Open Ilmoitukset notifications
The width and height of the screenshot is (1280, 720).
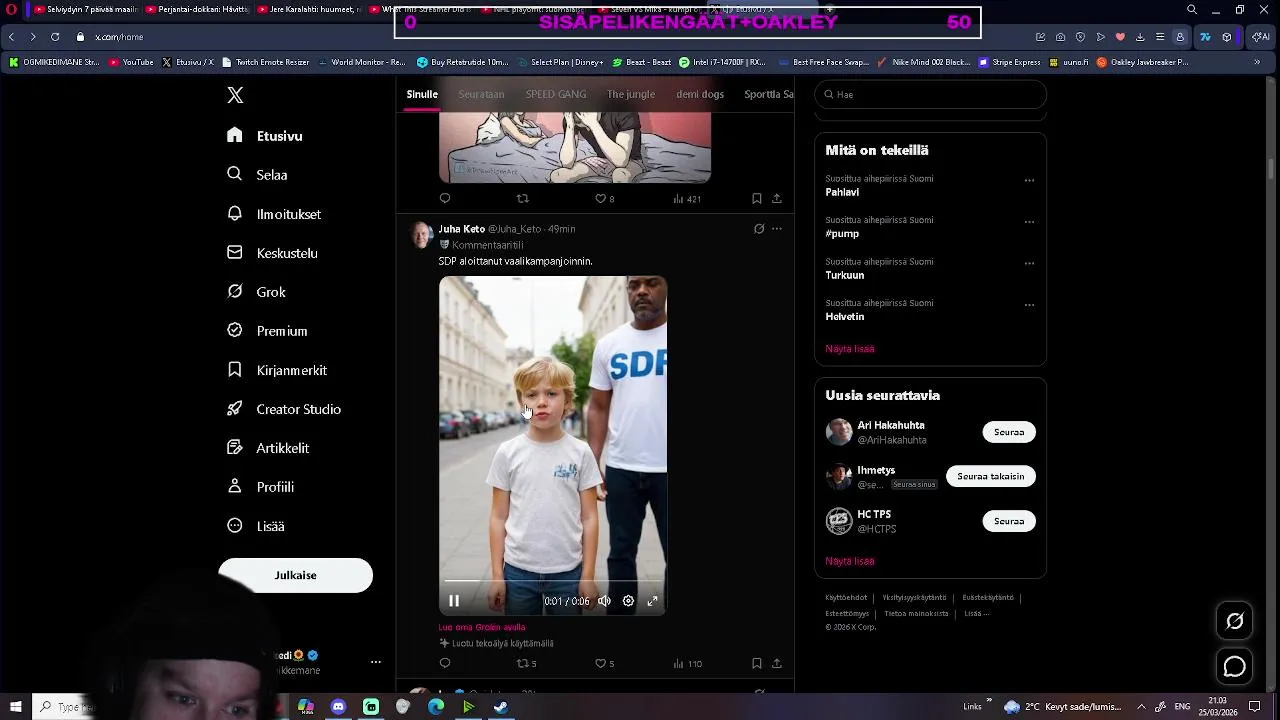coord(274,214)
